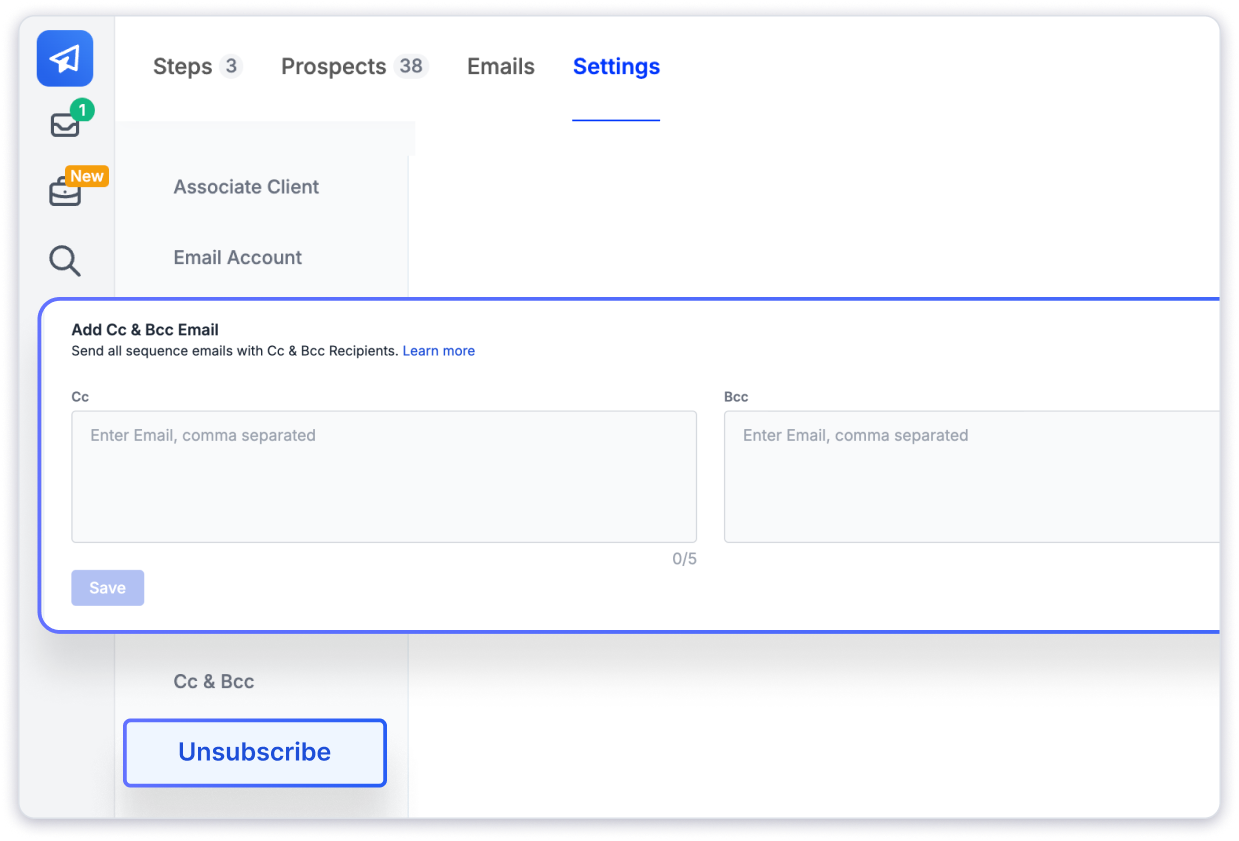Click into the Cc email field
1239x841 pixels.
[384, 476]
